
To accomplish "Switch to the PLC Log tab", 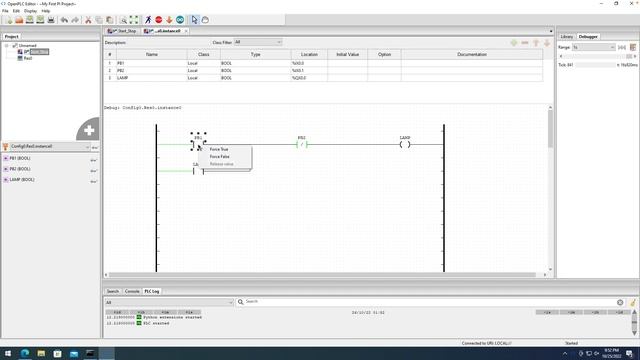I will click(152, 291).
